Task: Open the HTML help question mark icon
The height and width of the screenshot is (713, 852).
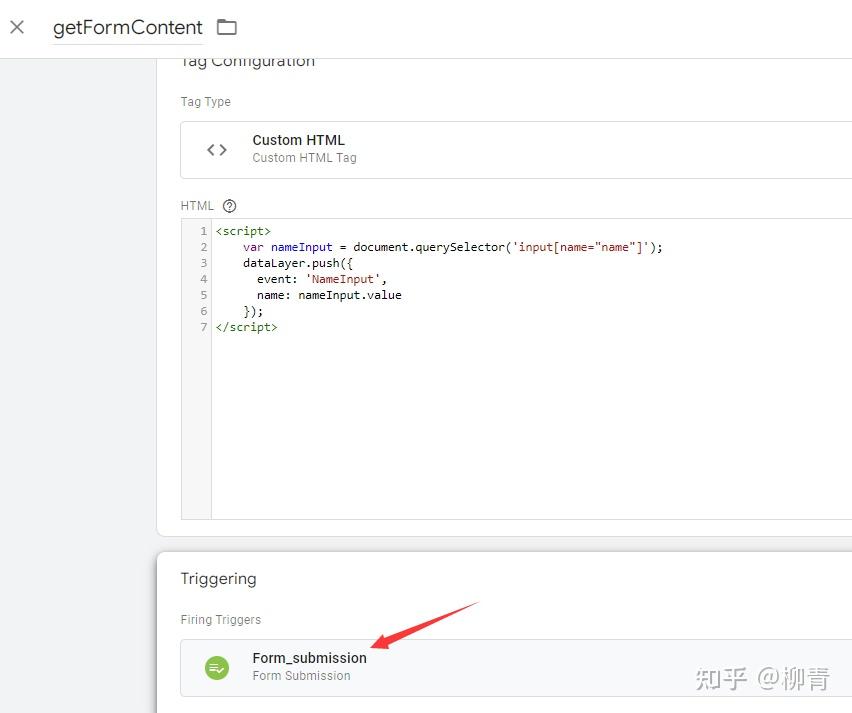Action: [x=229, y=205]
